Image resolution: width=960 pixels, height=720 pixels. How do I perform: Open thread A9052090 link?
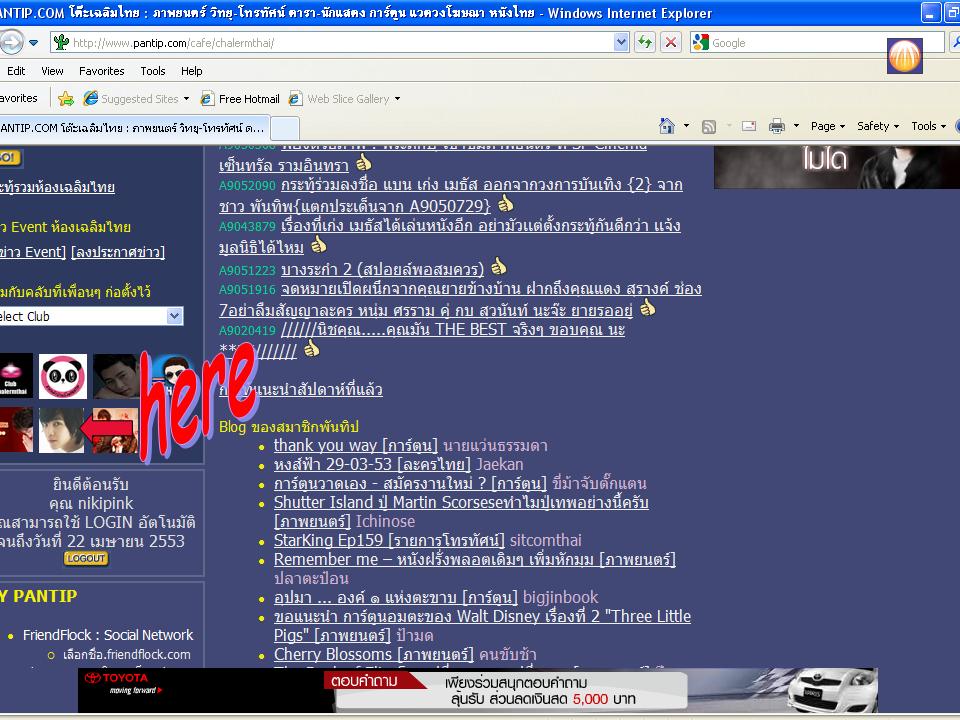click(x=451, y=195)
